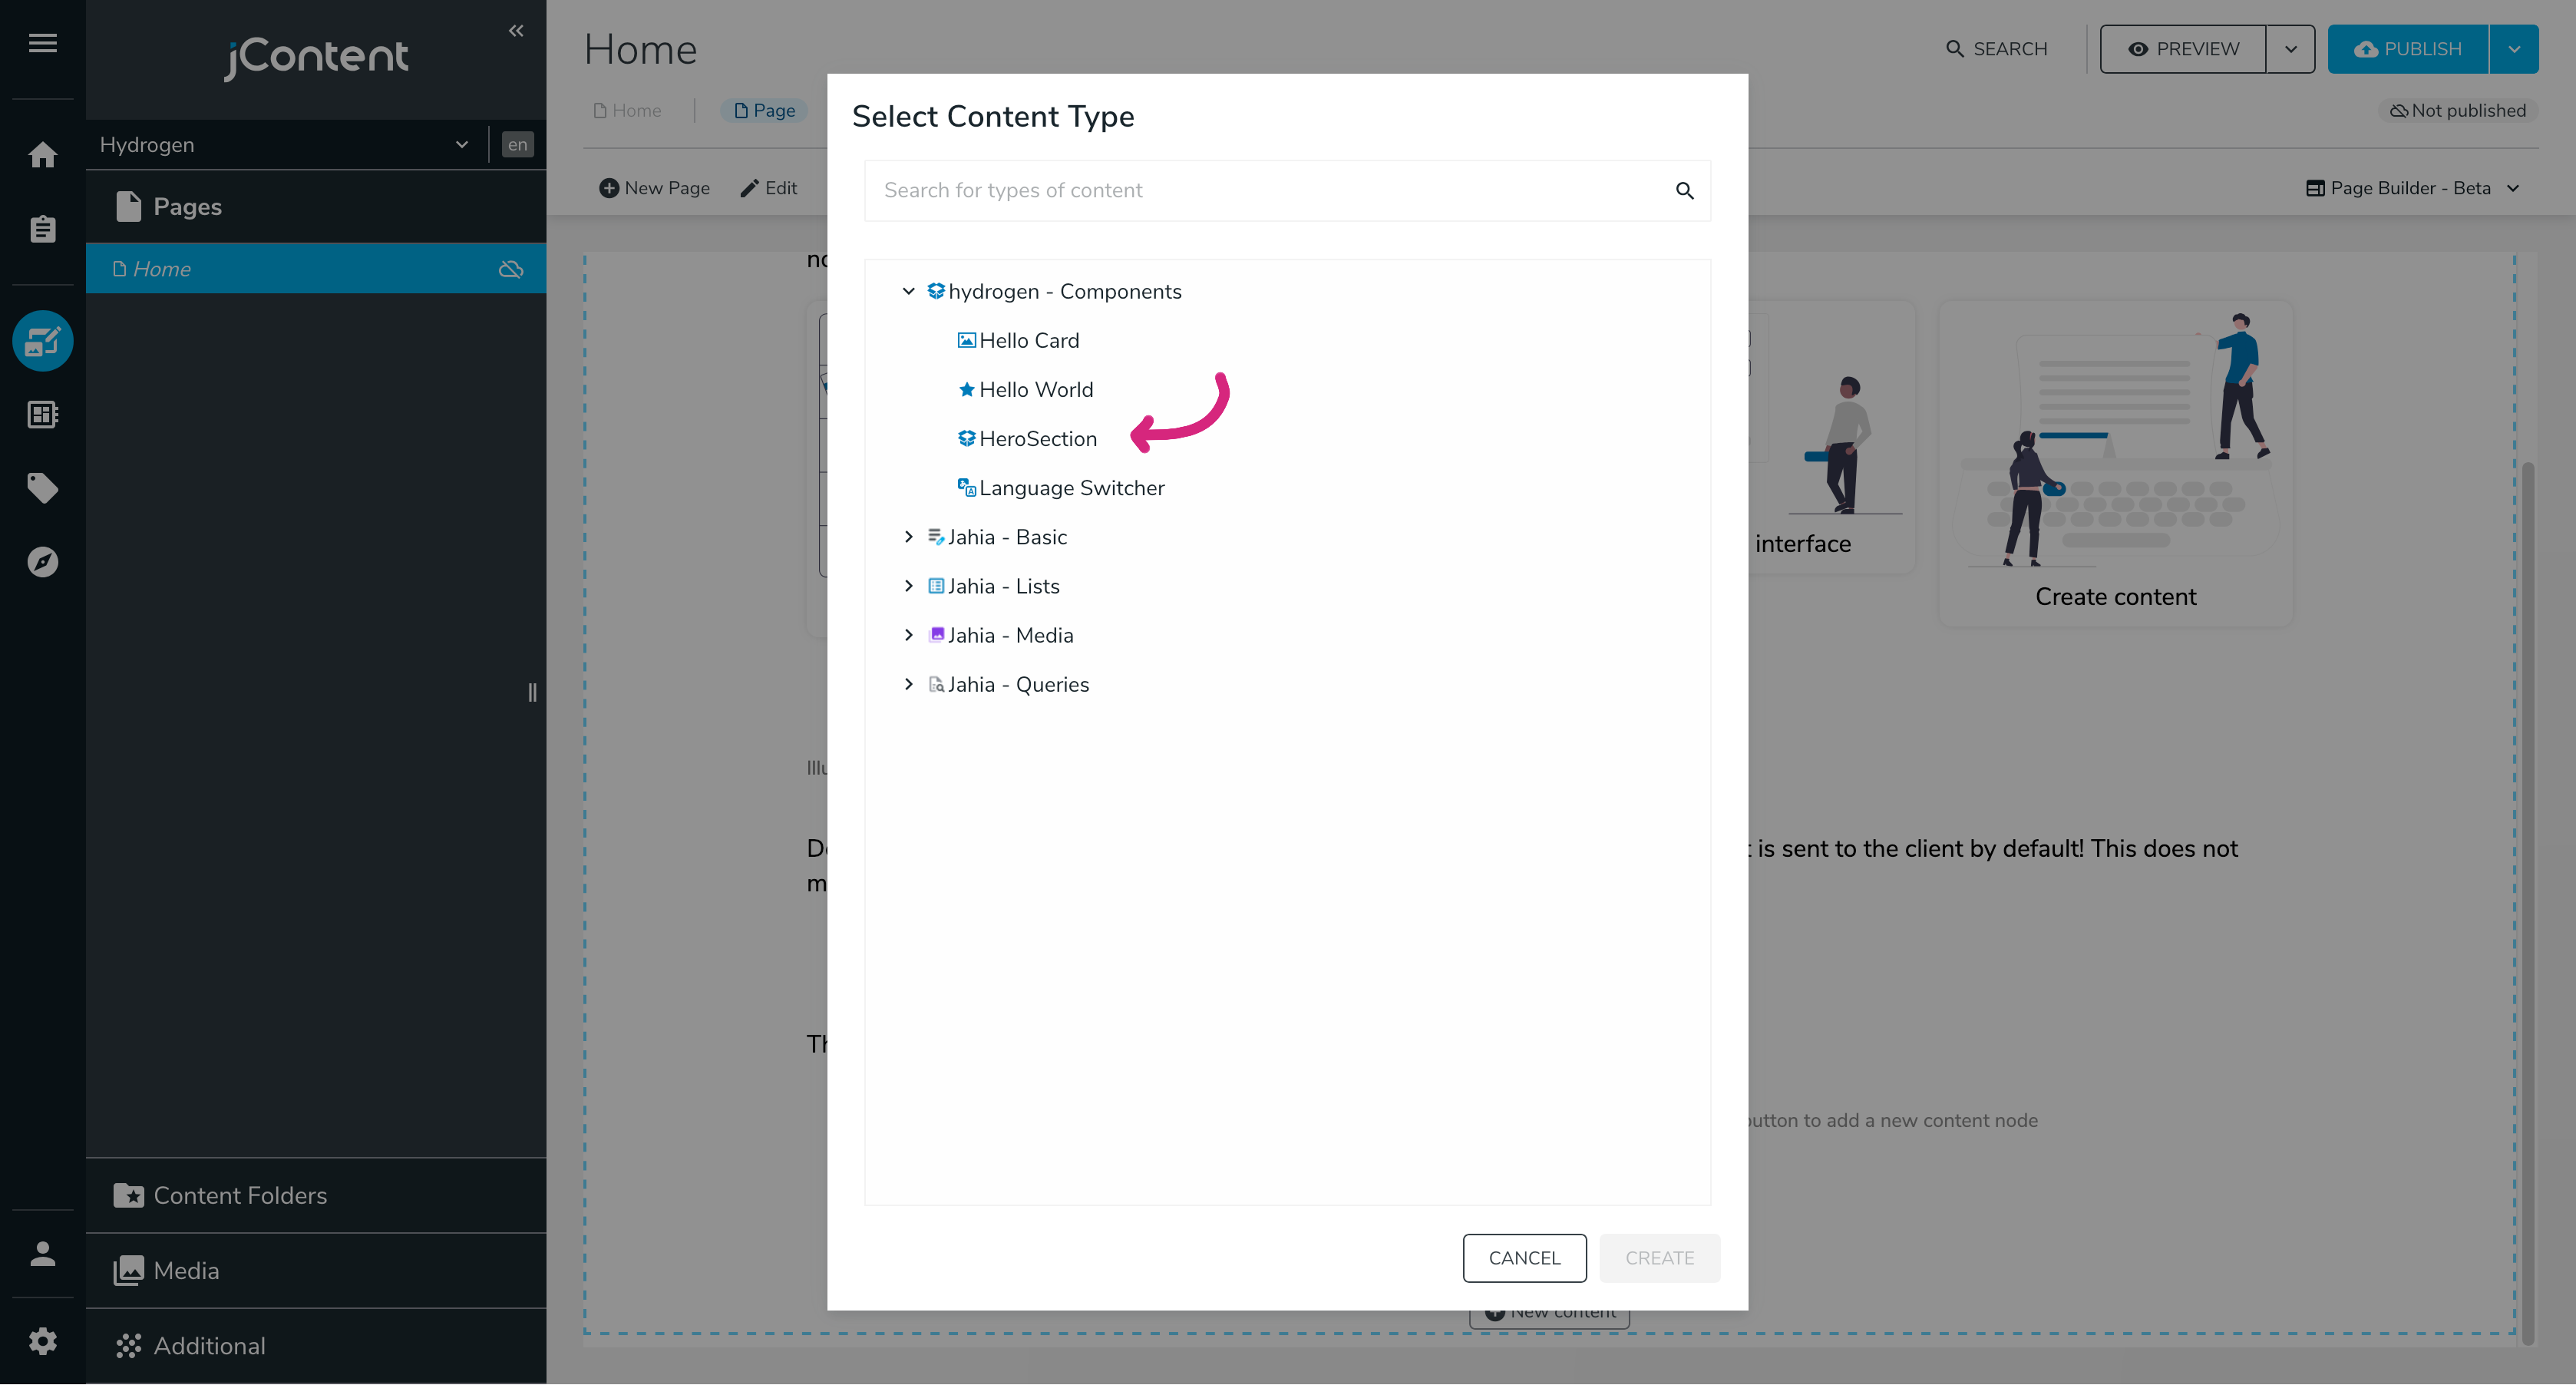
Task: Click Search for types of content field
Action: (x=1270, y=191)
